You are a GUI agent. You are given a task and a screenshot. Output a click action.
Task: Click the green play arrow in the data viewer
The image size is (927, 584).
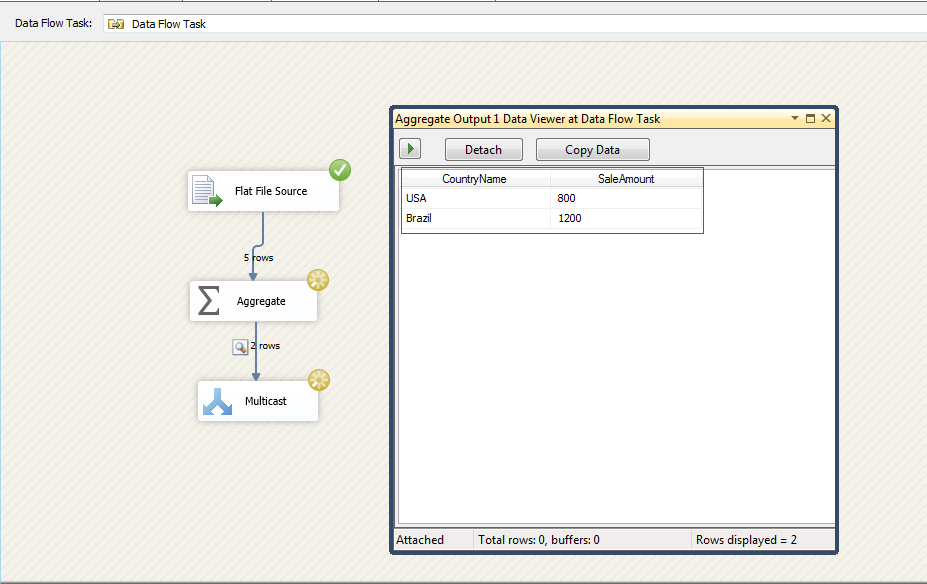[x=409, y=148]
